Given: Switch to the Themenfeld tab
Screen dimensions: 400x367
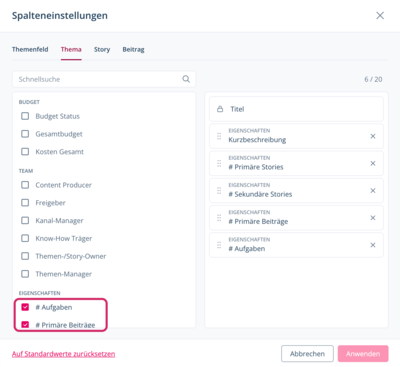Looking at the screenshot, I should click(30, 49).
